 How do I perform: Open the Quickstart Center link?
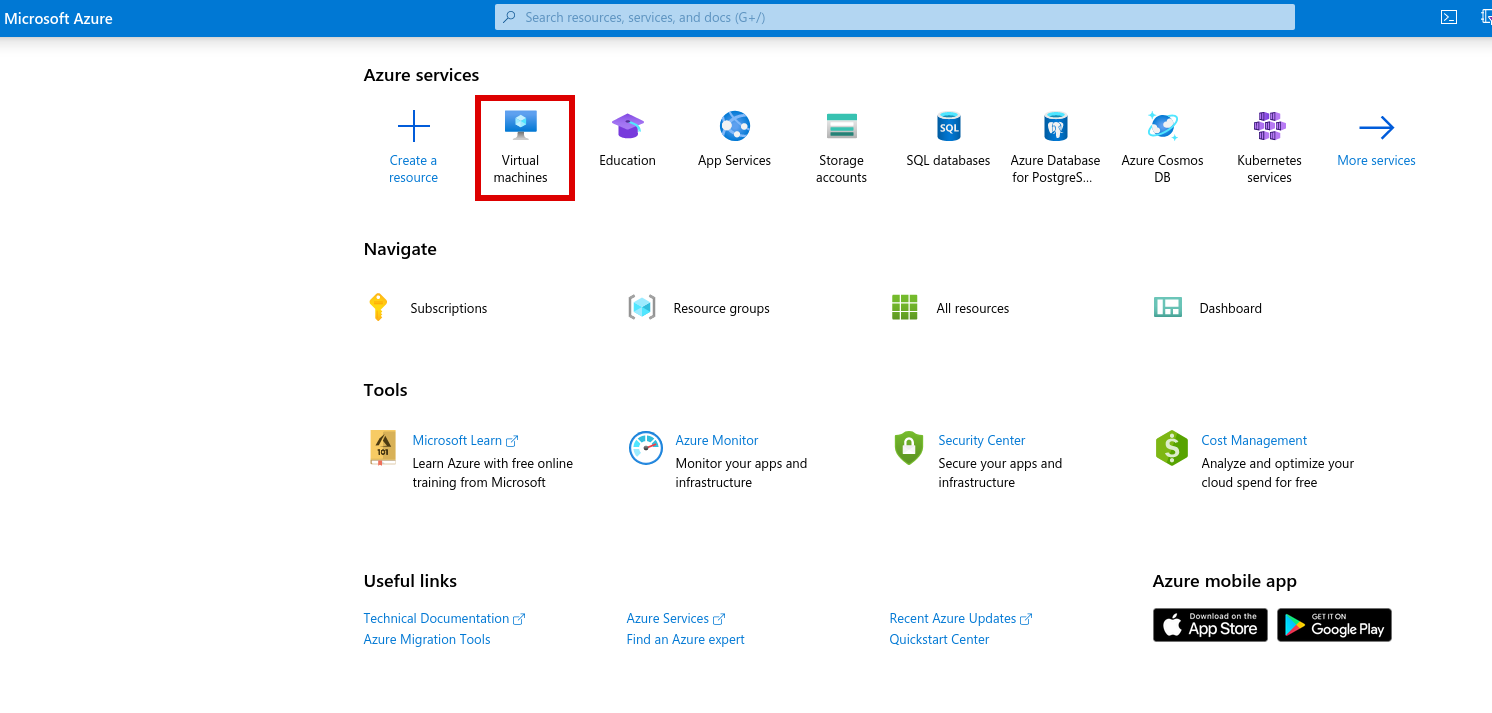[939, 639]
